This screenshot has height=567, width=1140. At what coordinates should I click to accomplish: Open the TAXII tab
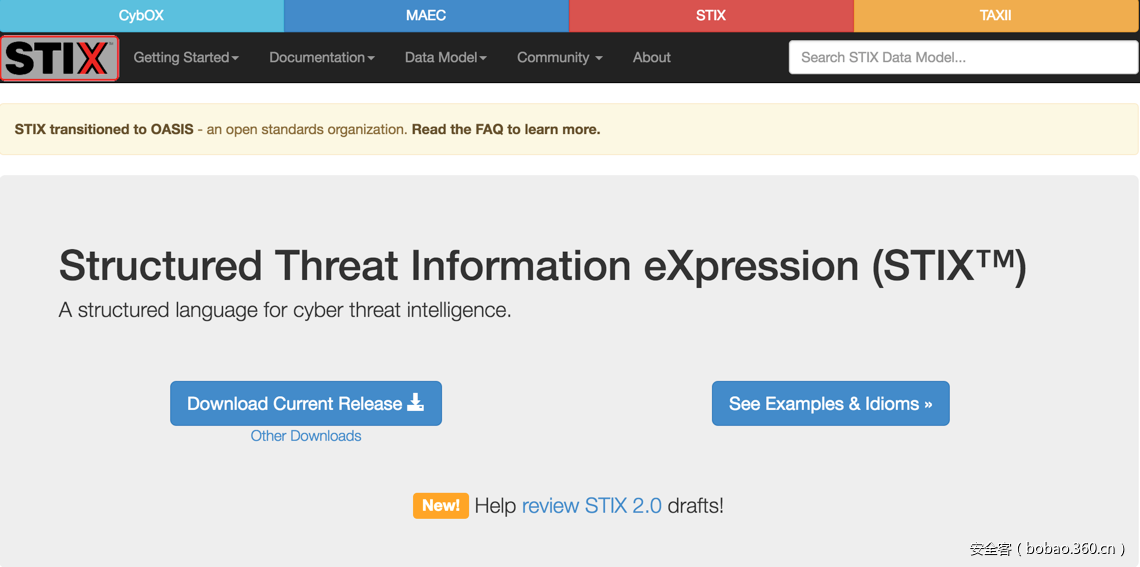point(996,15)
